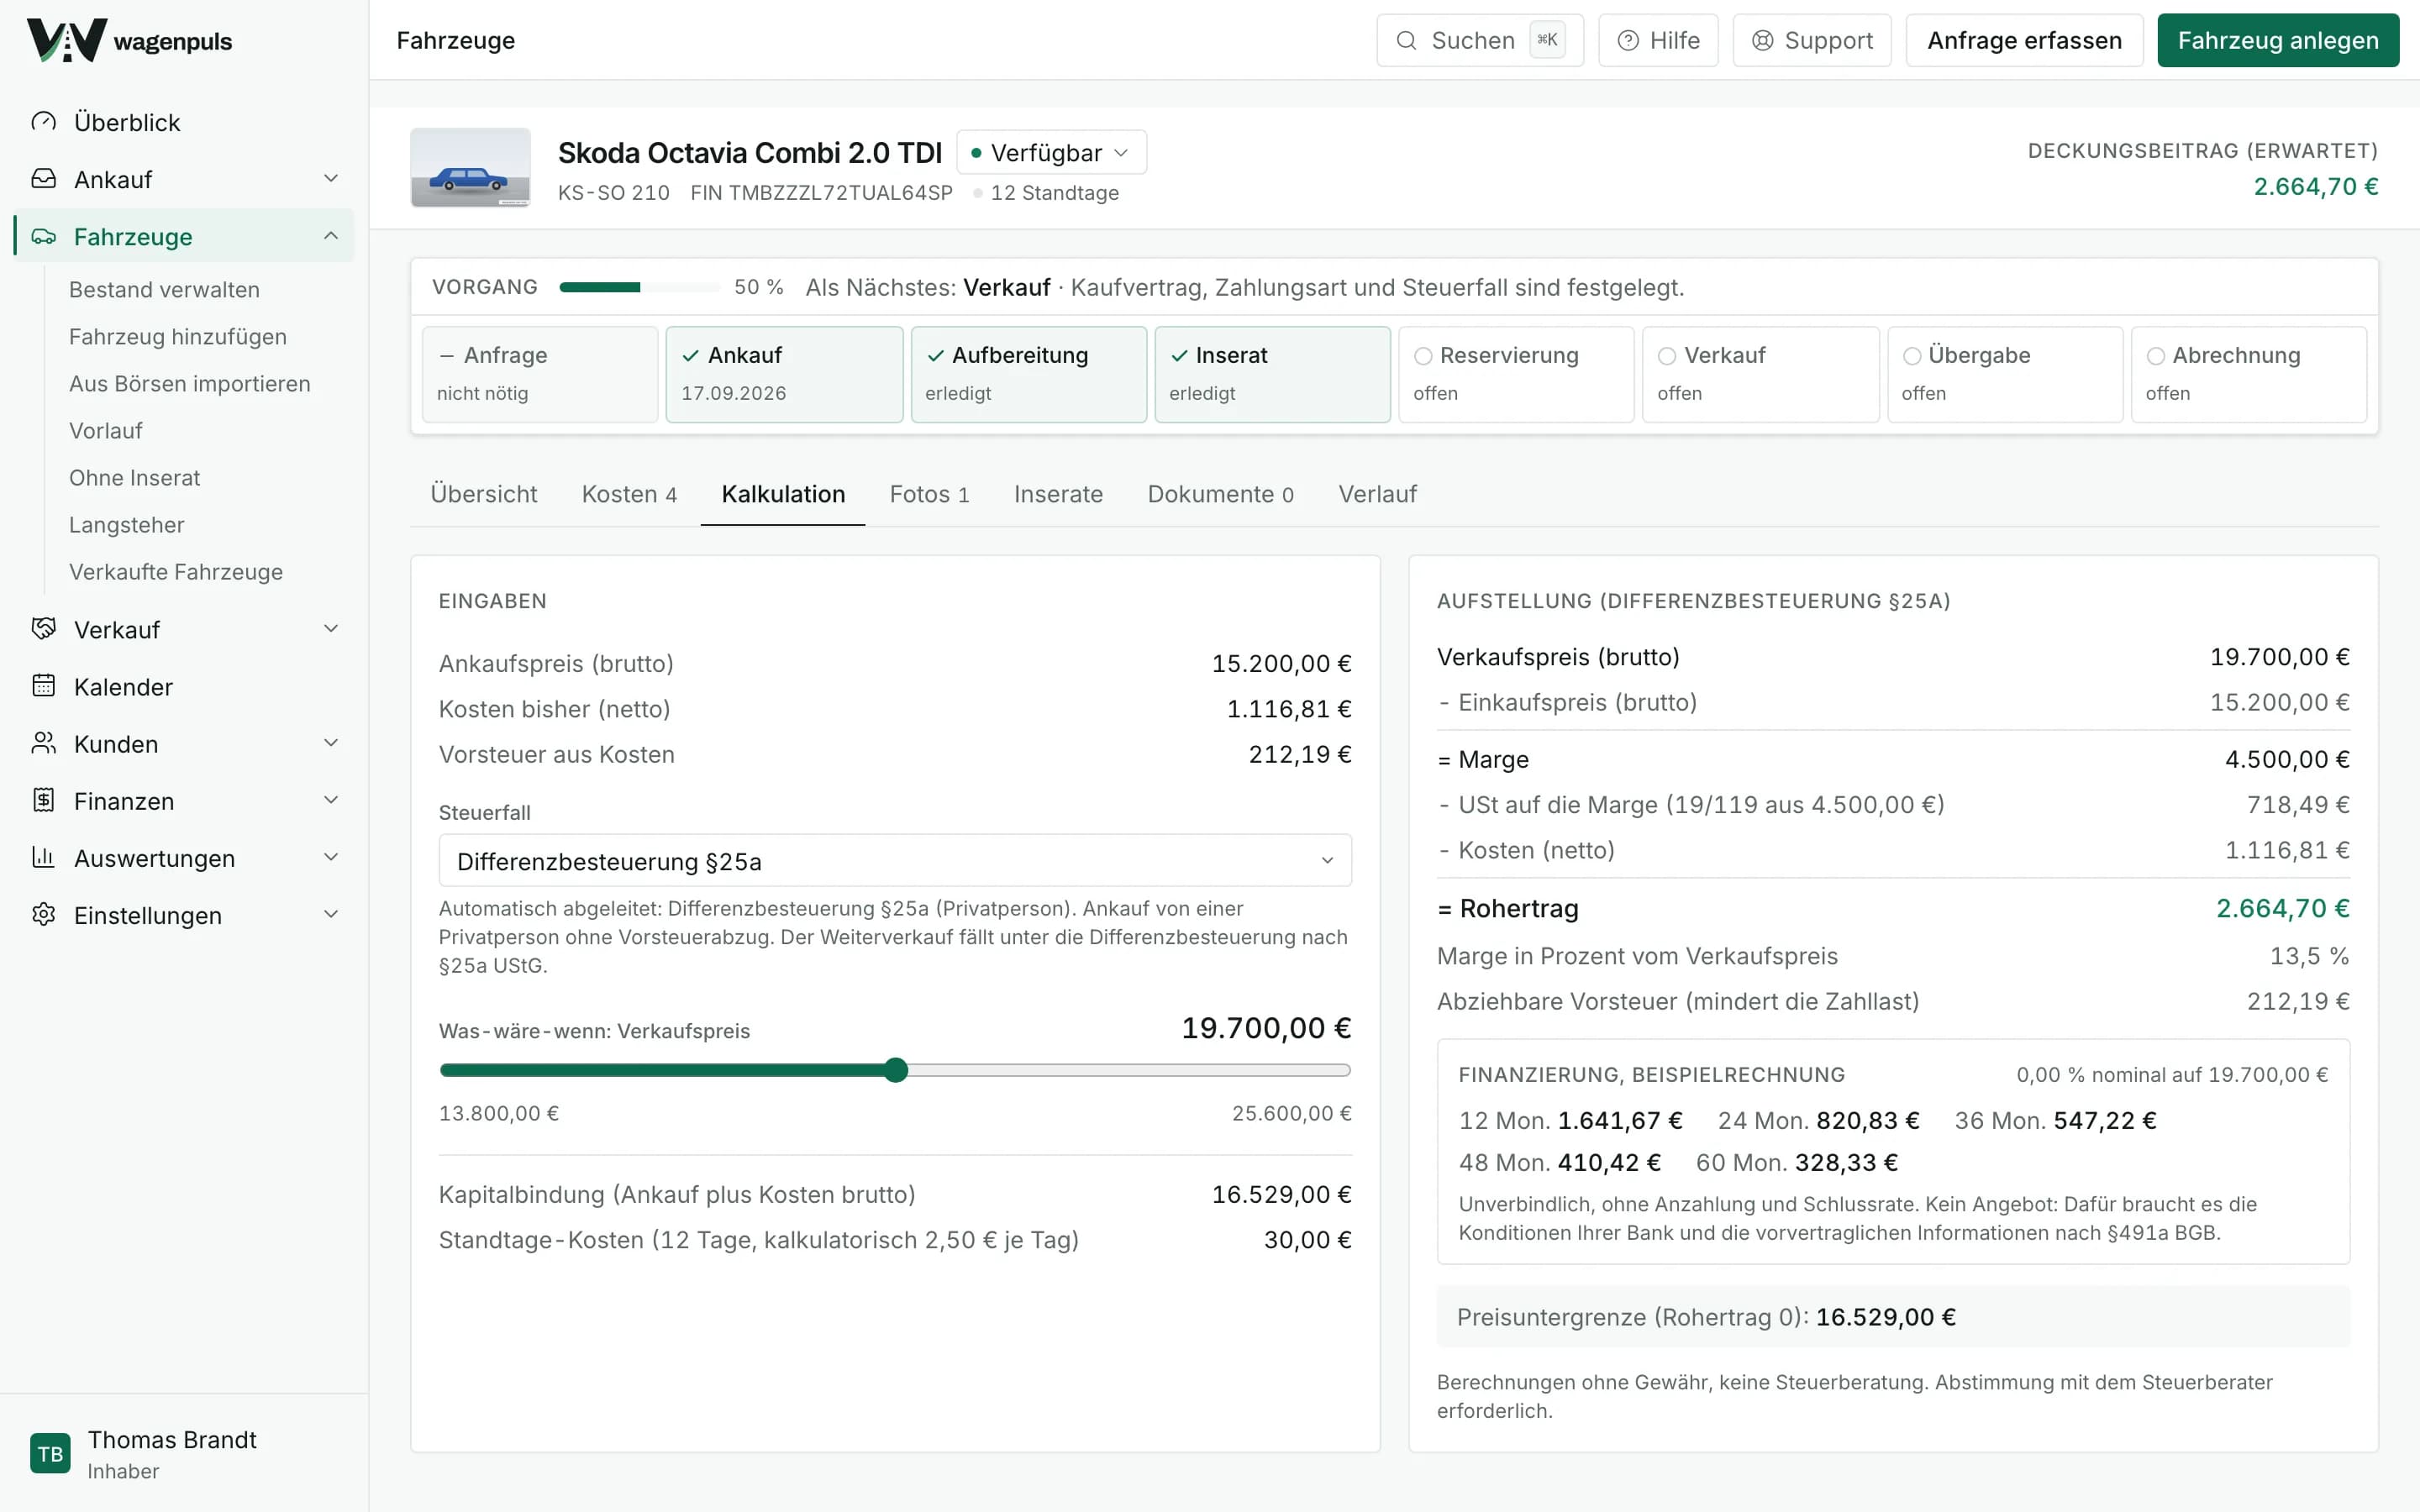Select the Verkauf workflow step circle
The height and width of the screenshot is (1512, 2420).
tap(1667, 356)
